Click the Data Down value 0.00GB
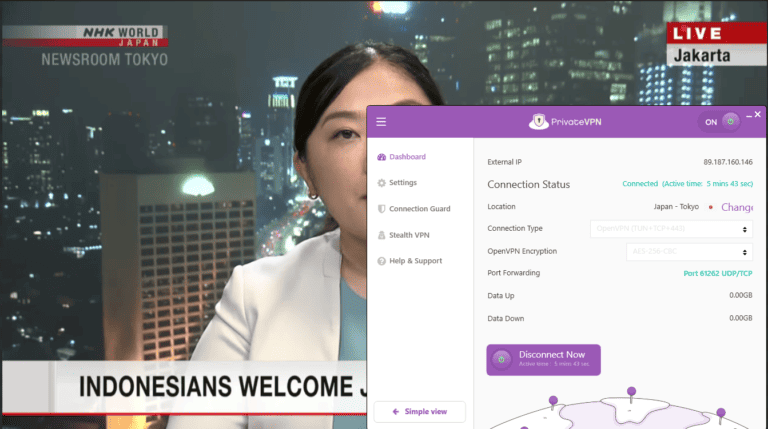 click(x=741, y=318)
